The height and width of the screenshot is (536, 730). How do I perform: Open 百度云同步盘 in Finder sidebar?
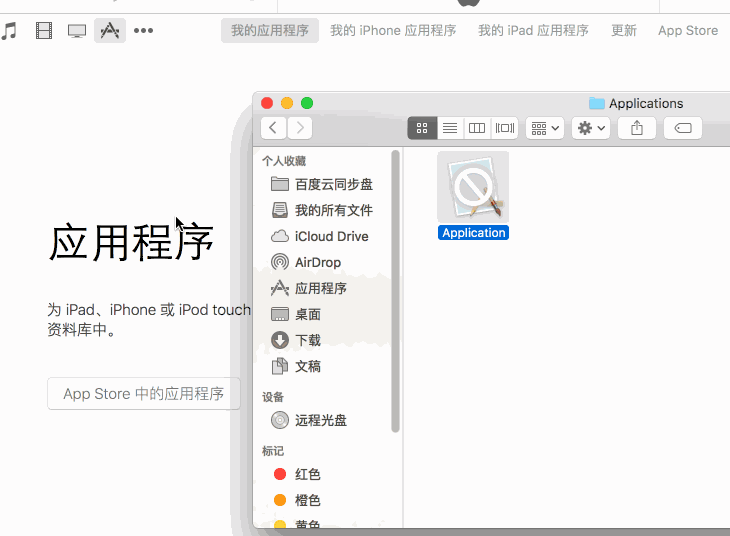point(323,184)
